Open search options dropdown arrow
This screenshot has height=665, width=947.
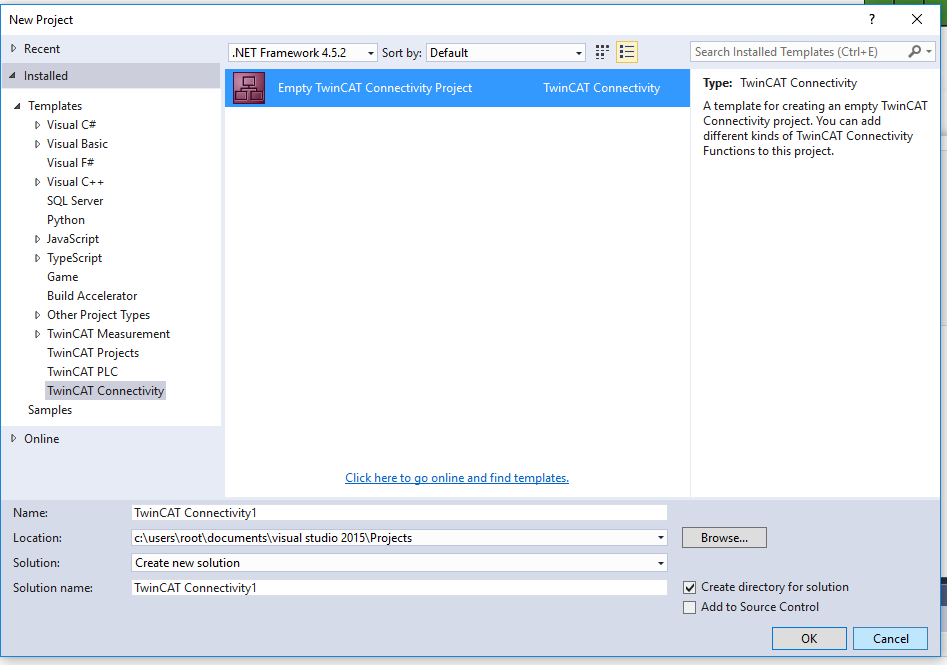click(929, 52)
